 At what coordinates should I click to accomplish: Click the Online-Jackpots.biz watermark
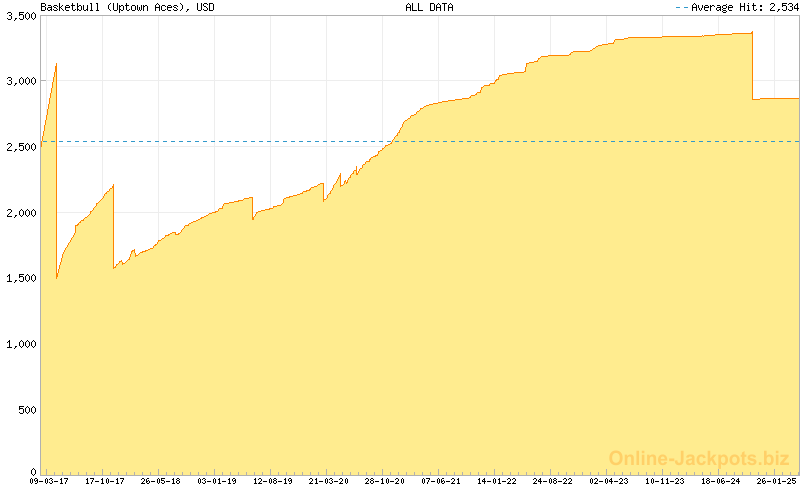point(699,458)
